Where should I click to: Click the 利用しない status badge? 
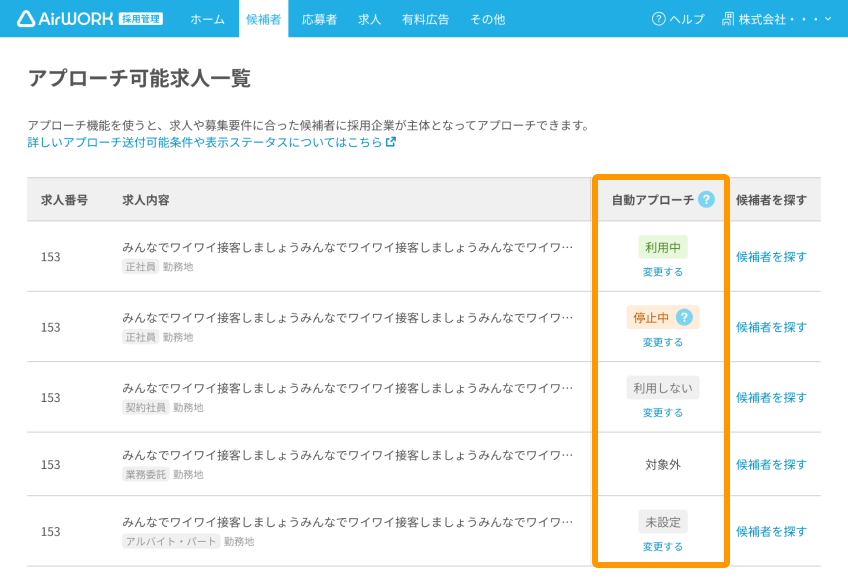(x=662, y=388)
